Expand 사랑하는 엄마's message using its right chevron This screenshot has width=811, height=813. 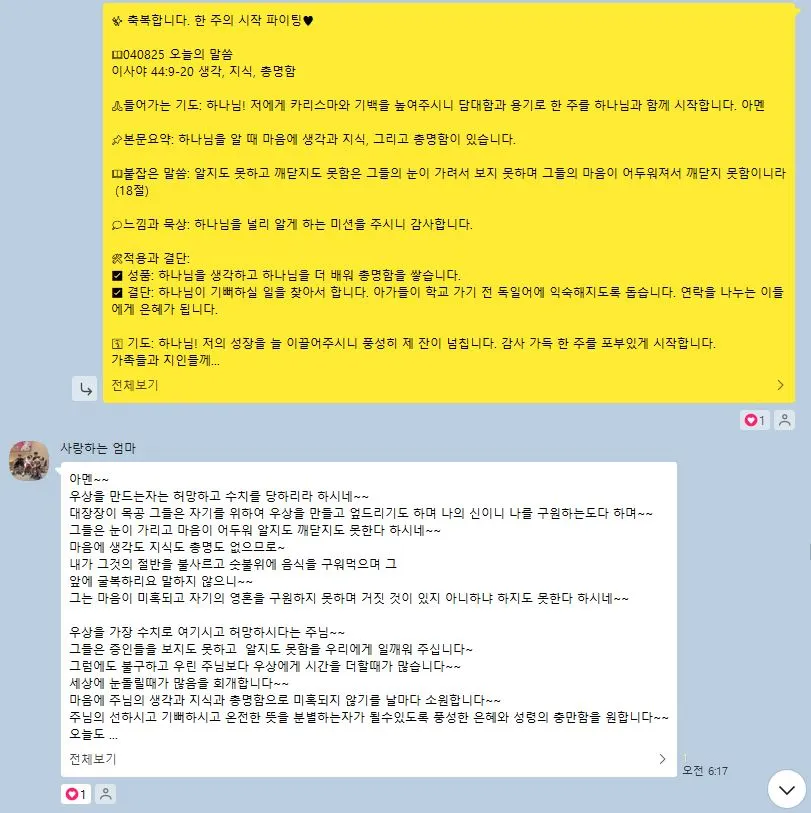click(662, 759)
